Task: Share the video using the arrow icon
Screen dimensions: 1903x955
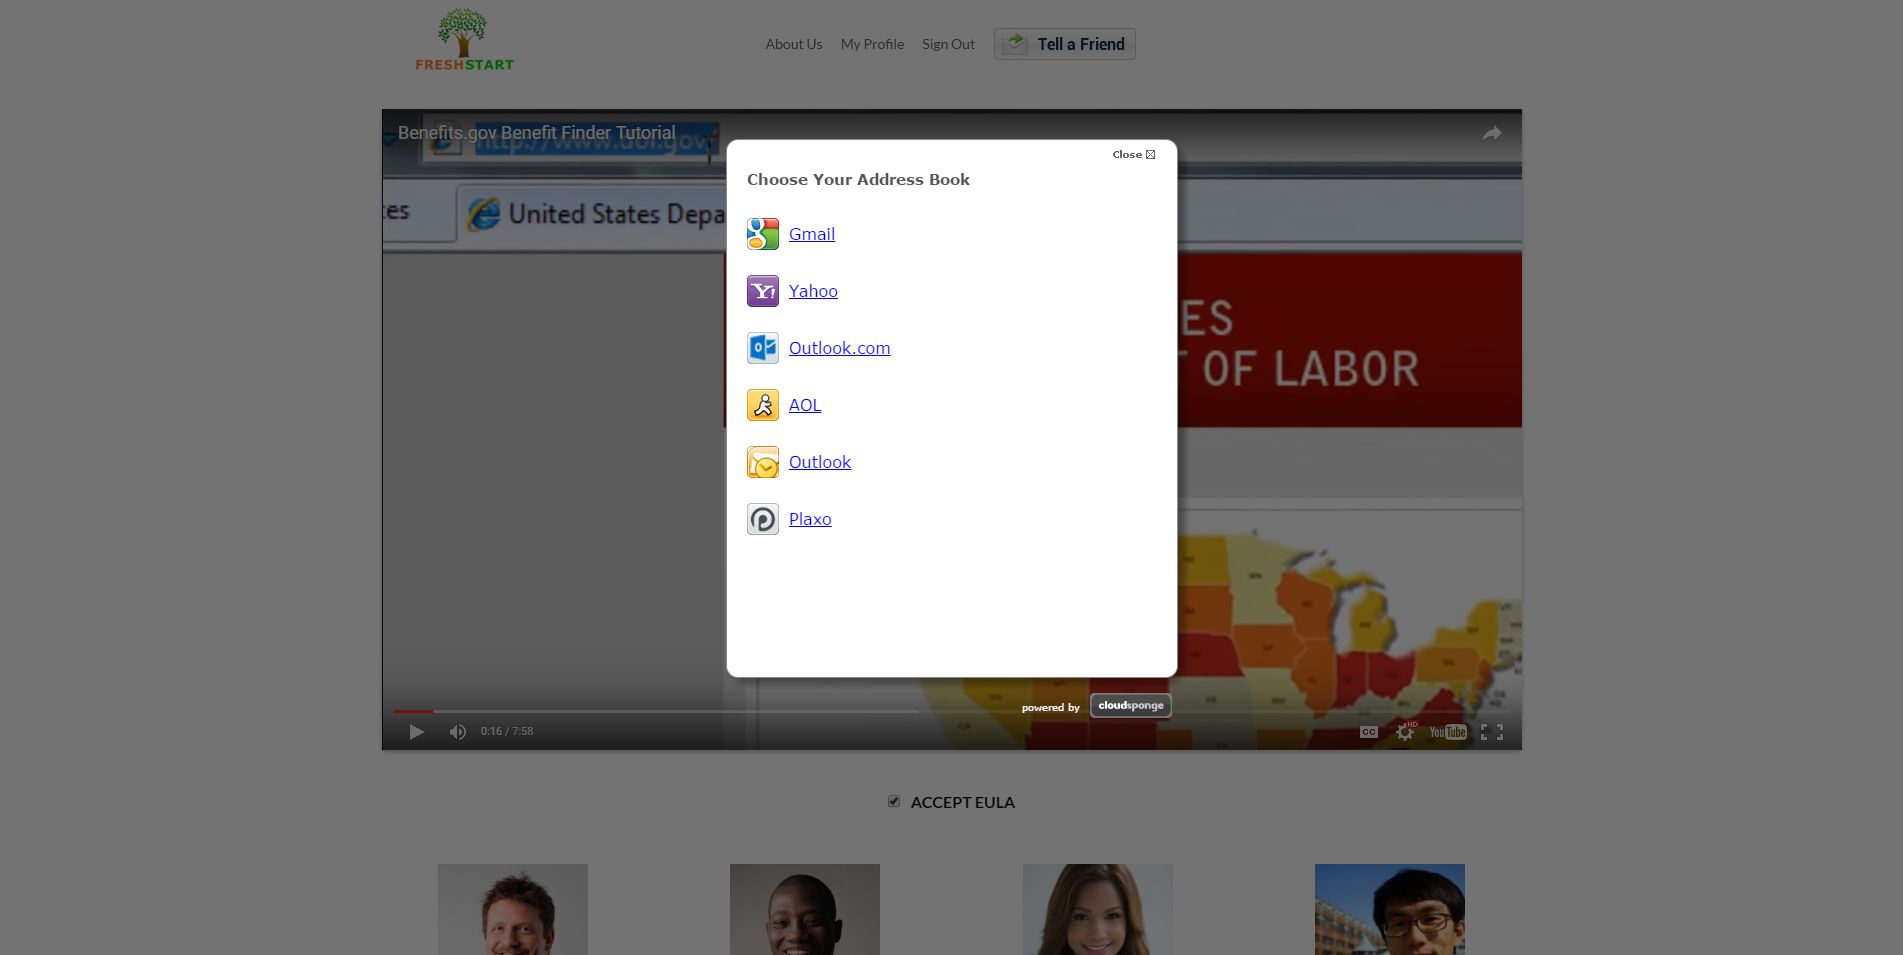Action: [x=1492, y=133]
